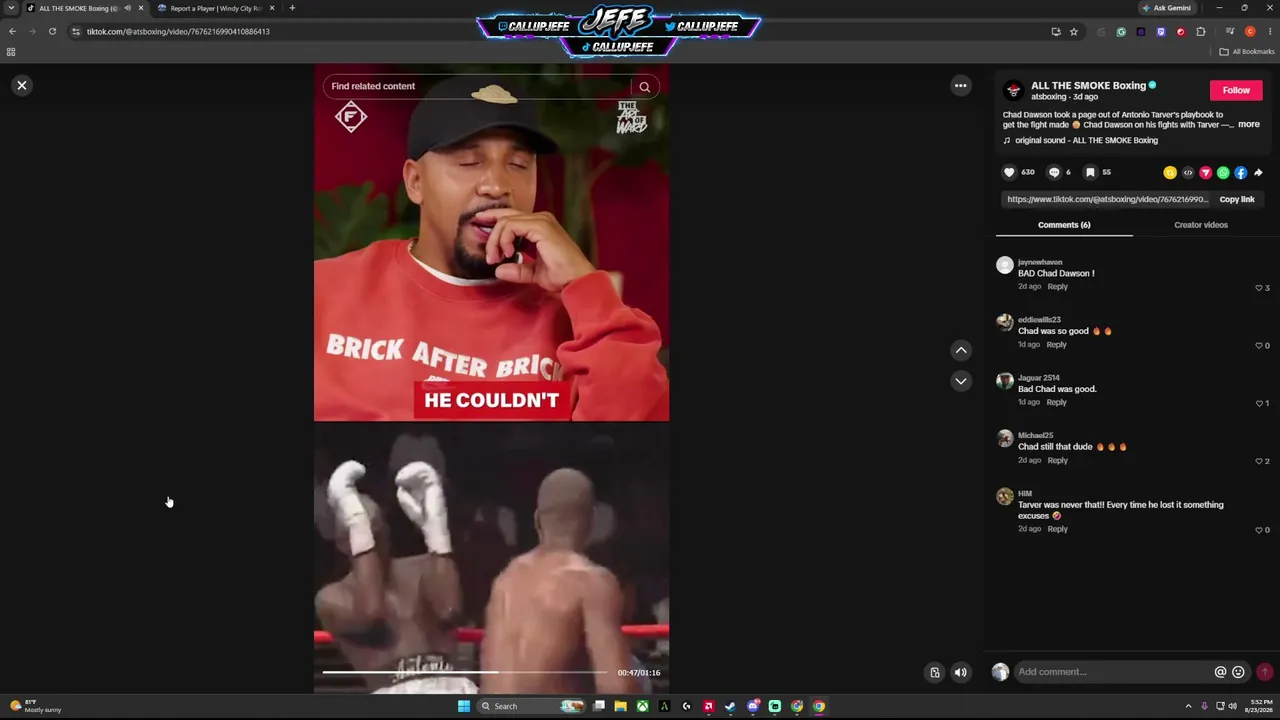Screen dimensions: 1280x720
Task: Reply to jaynewhaven's comment
Action: point(1057,287)
